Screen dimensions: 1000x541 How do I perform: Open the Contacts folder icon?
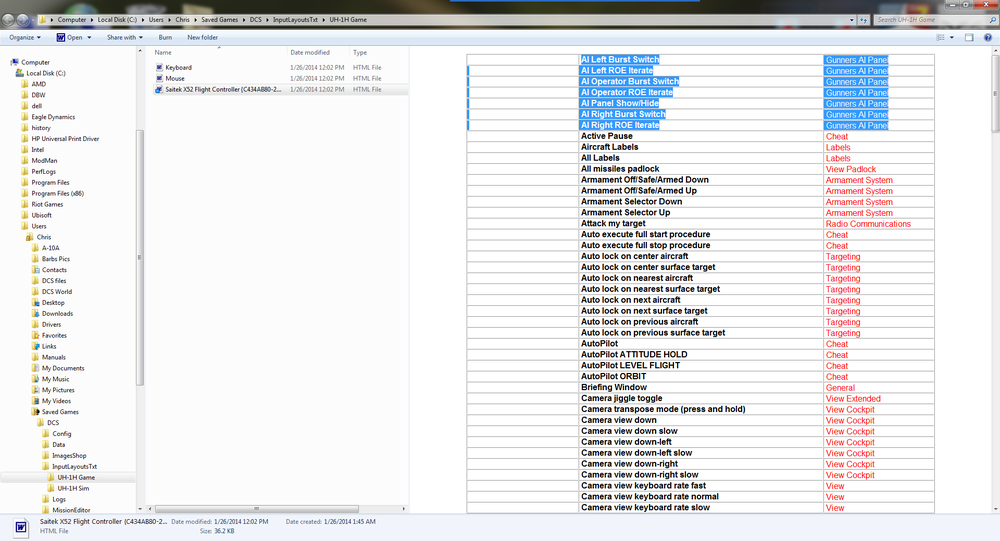tap(36, 270)
